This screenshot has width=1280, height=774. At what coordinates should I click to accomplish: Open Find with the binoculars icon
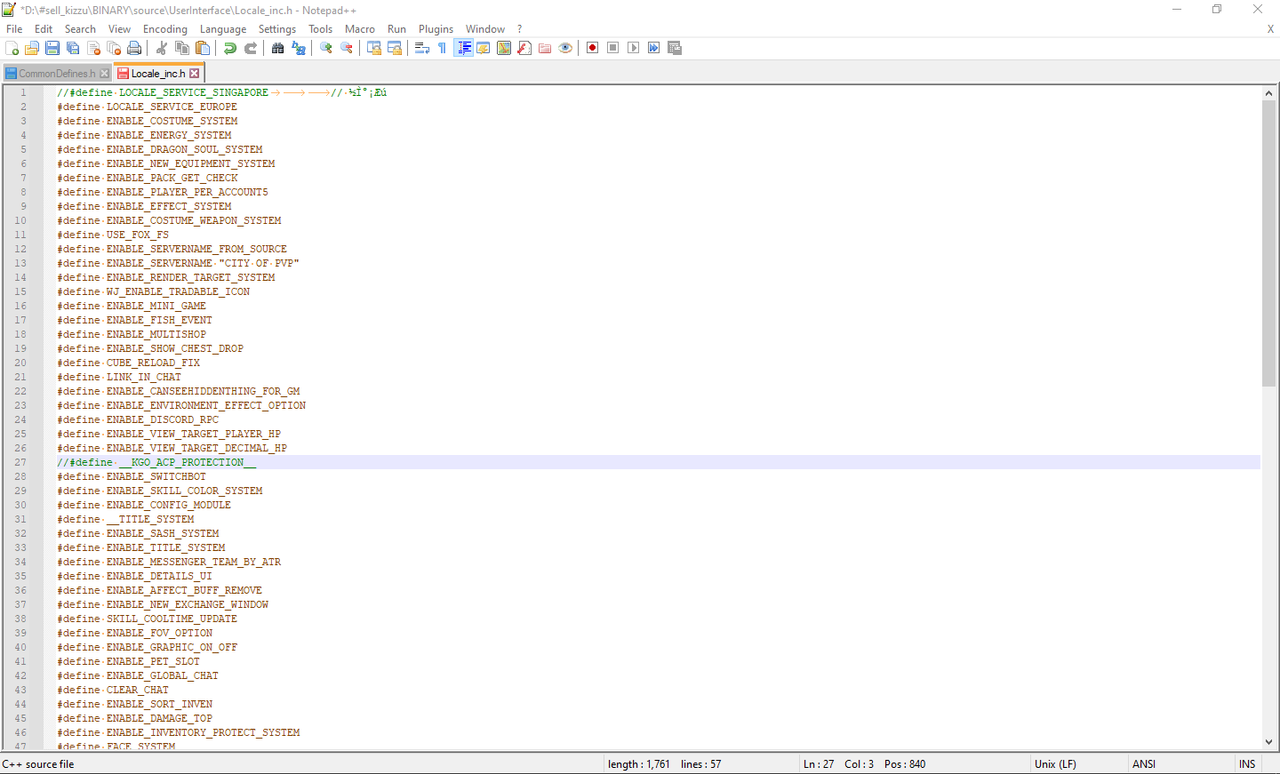(x=278, y=48)
